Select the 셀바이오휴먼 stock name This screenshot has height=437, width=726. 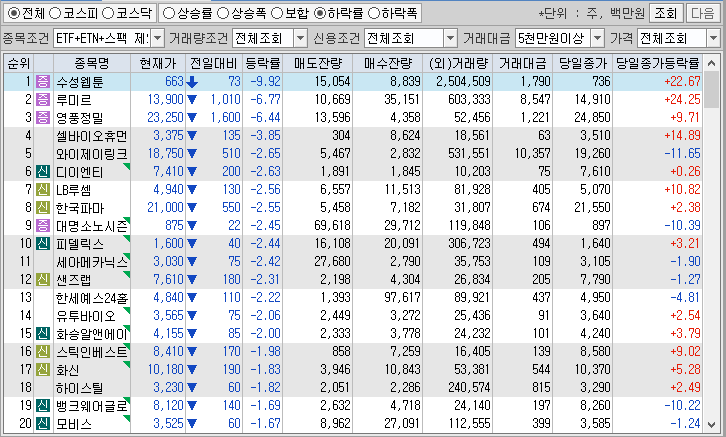(x=91, y=136)
